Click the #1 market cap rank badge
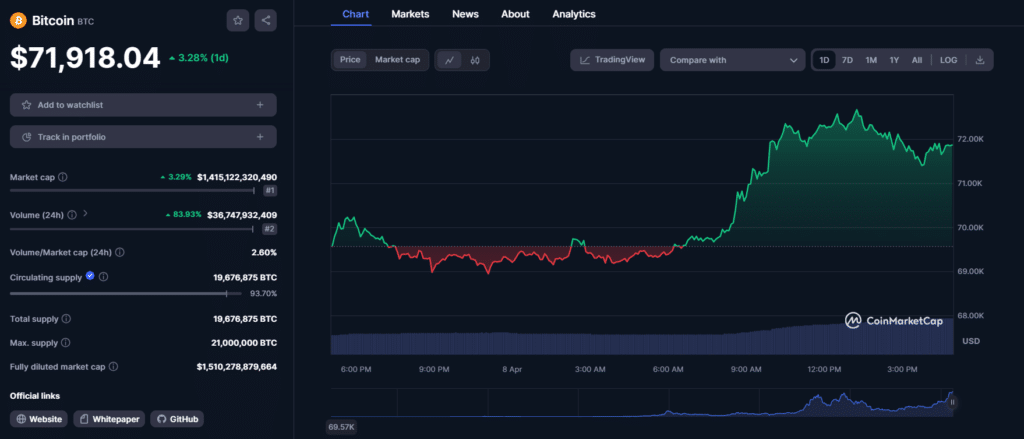The height and width of the screenshot is (439, 1024). 270,191
